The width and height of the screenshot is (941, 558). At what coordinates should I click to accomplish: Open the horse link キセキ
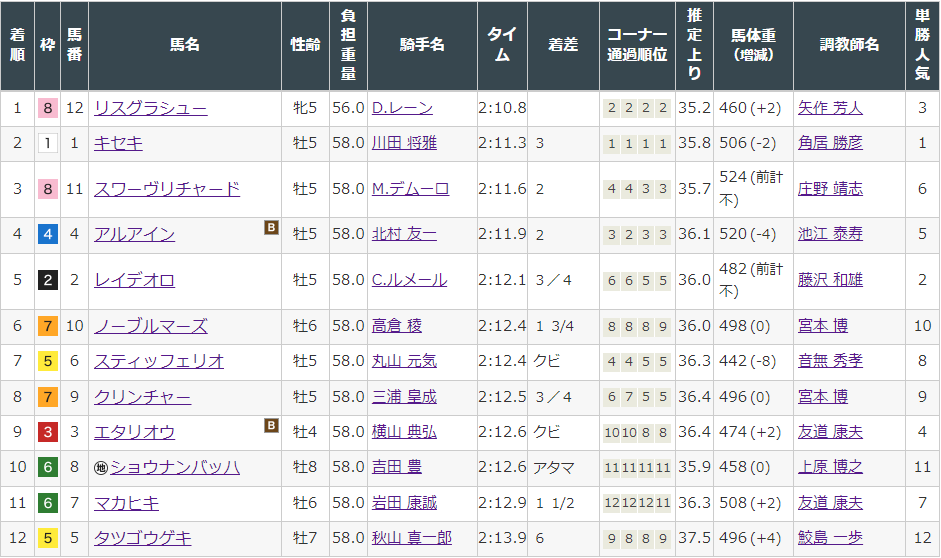tap(118, 143)
